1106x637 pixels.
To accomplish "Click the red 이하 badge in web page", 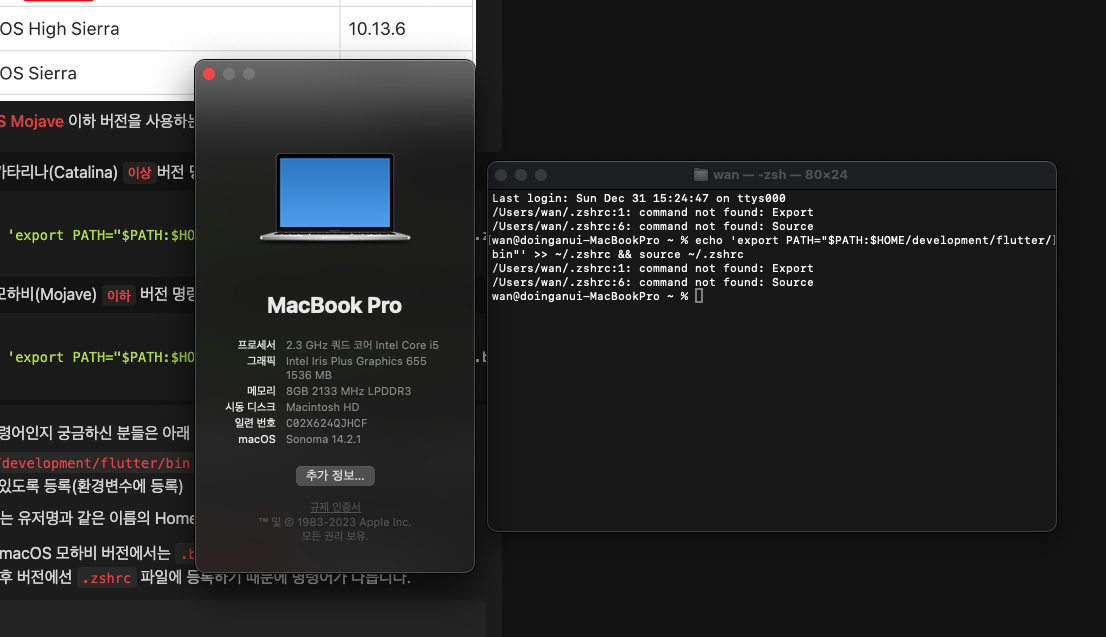I will point(118,295).
